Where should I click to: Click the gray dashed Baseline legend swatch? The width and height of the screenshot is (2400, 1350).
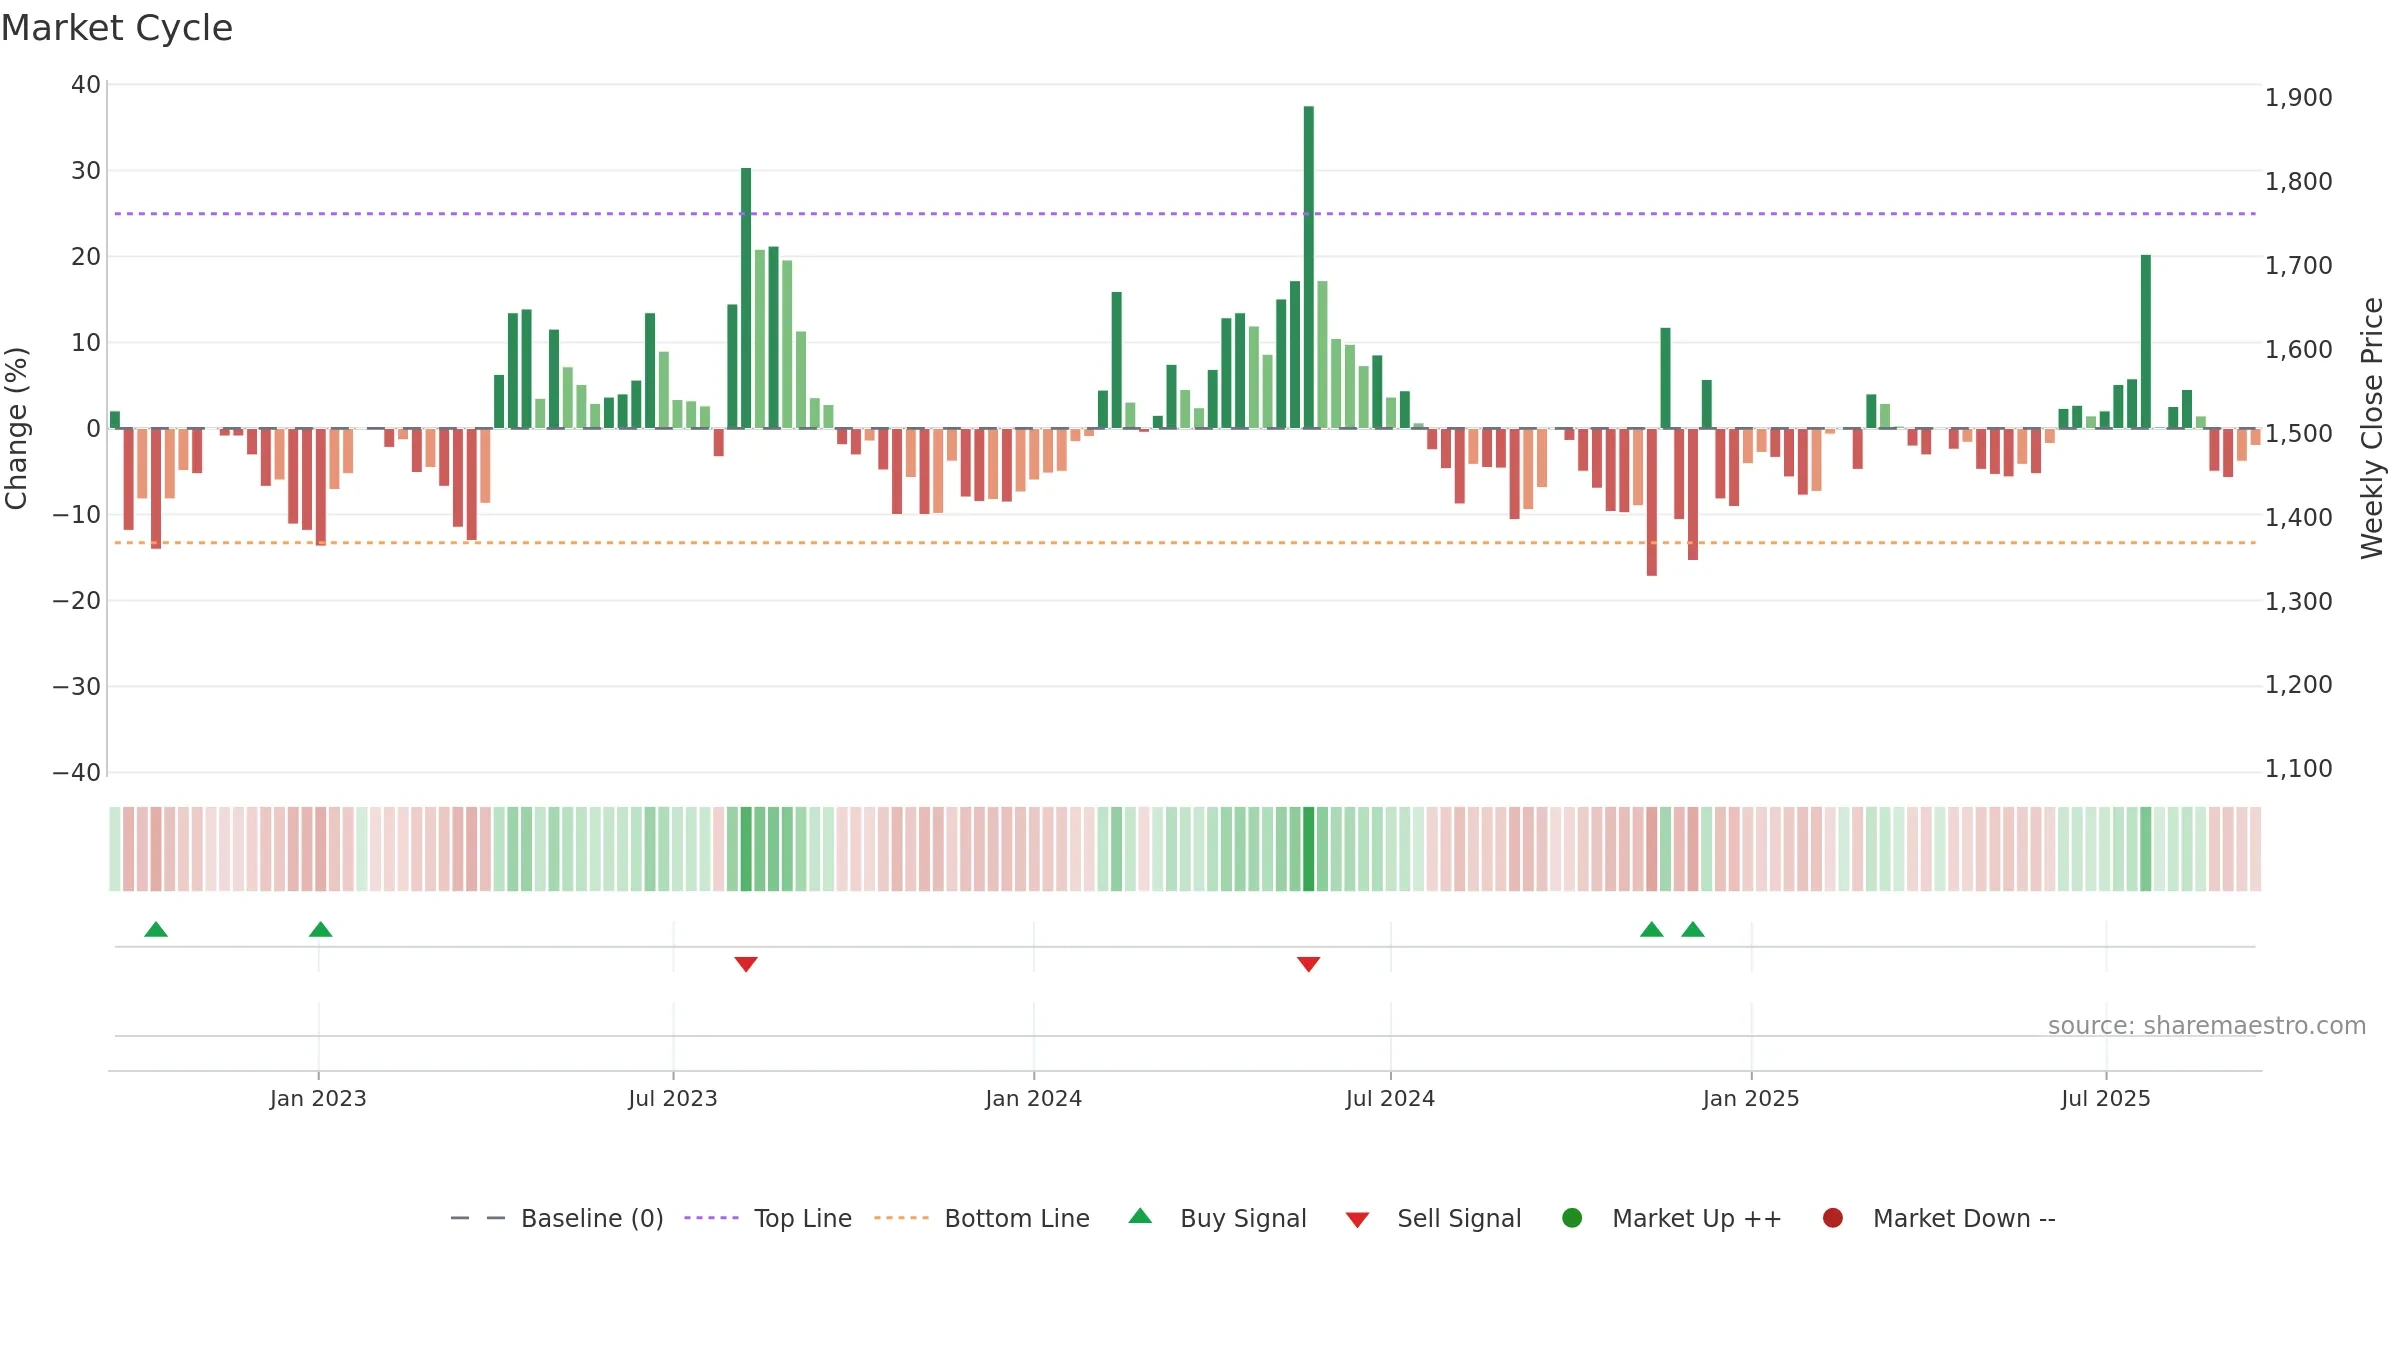point(478,1218)
